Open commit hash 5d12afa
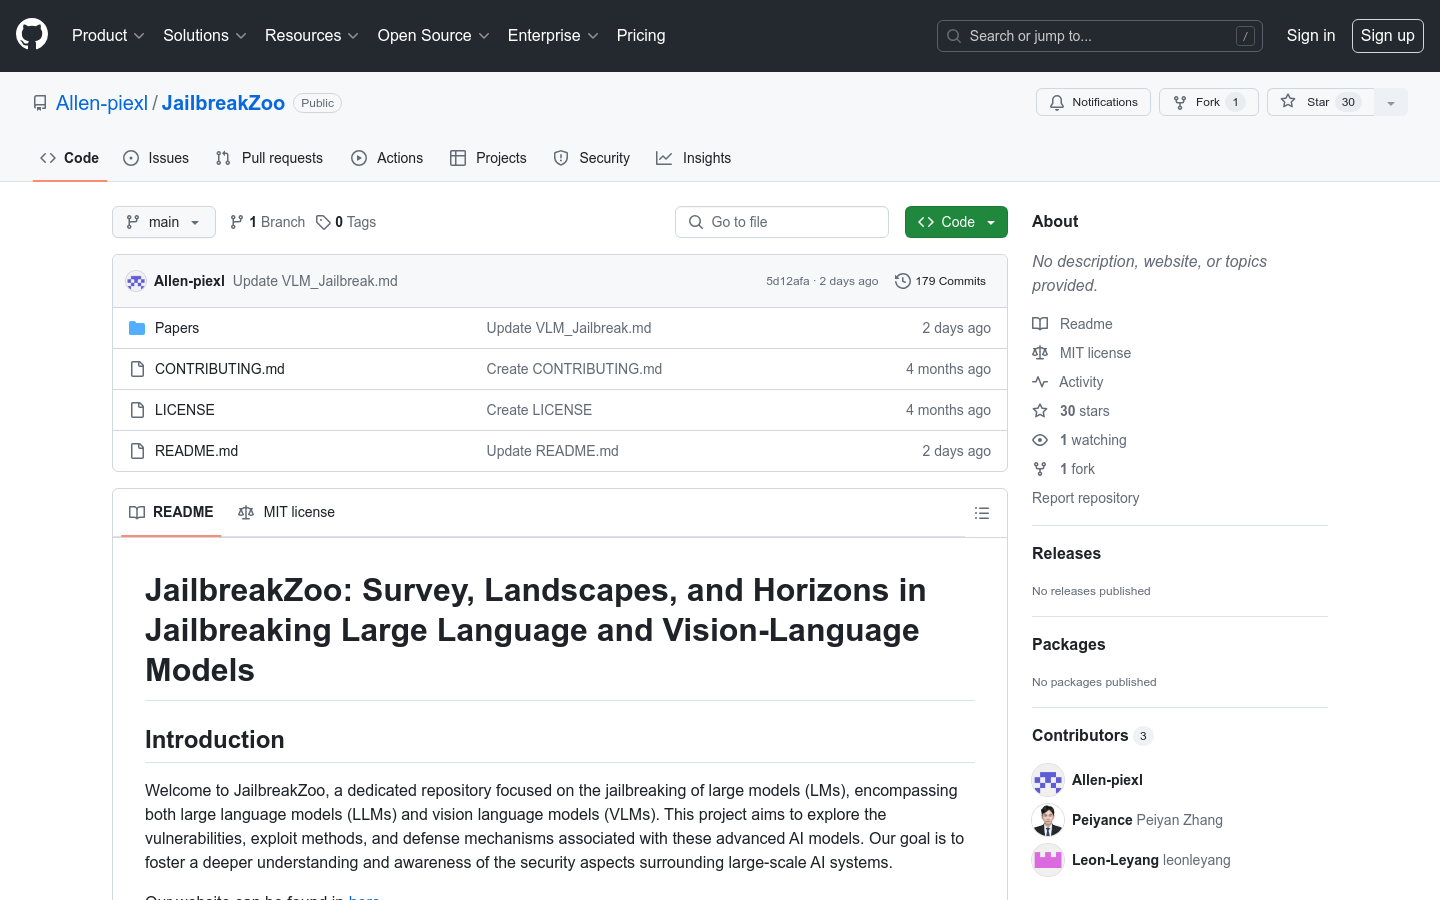The width and height of the screenshot is (1440, 900). pos(788,281)
